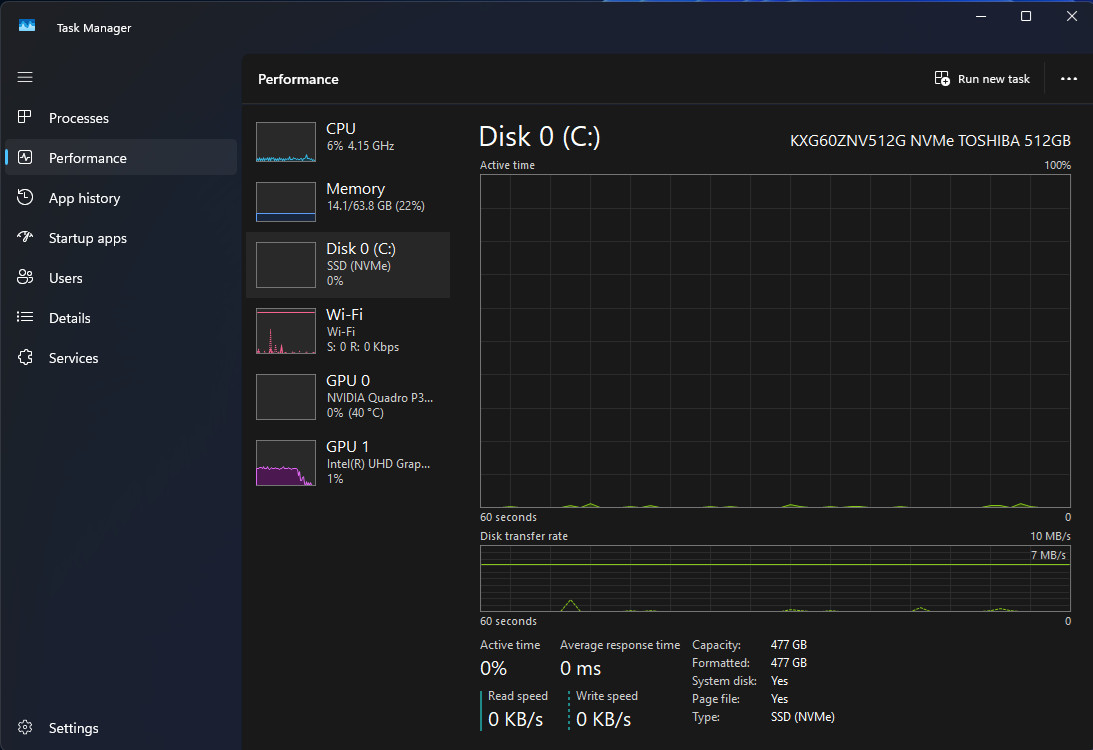Maximize the Task Manager window
This screenshot has width=1093, height=750.
[x=1026, y=16]
